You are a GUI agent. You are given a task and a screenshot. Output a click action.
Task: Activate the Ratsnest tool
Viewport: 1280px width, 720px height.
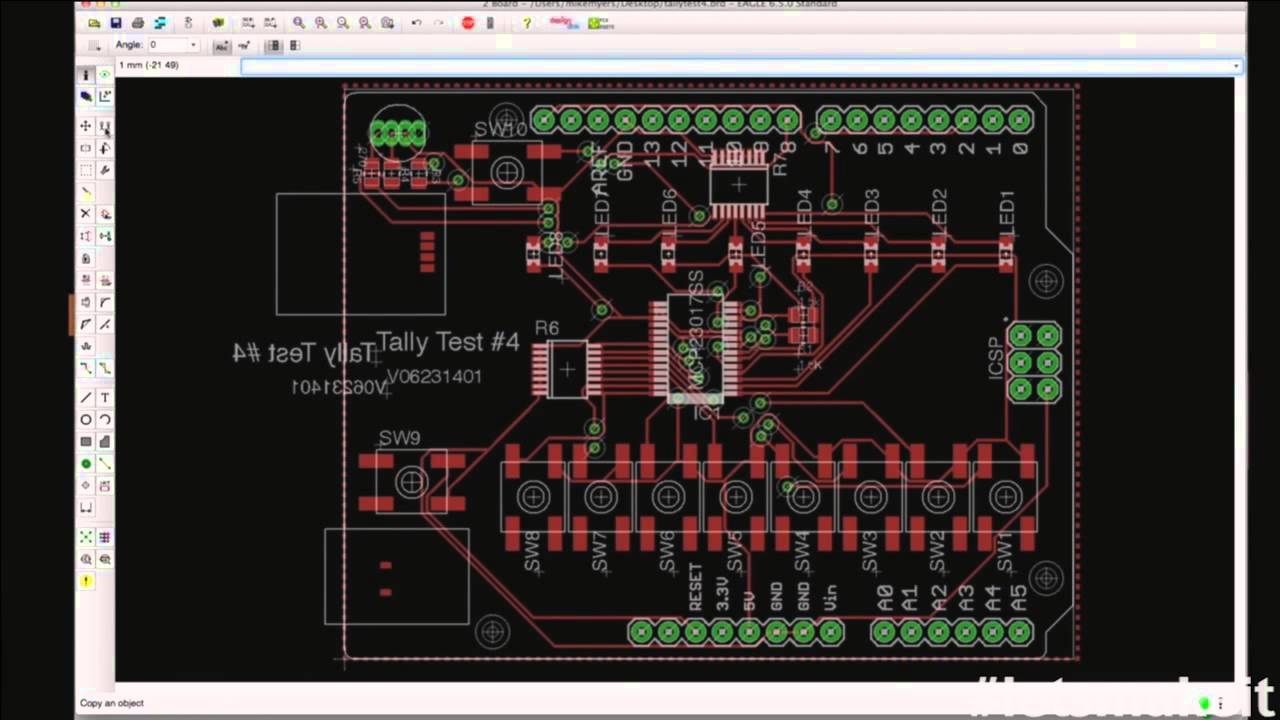click(86, 537)
